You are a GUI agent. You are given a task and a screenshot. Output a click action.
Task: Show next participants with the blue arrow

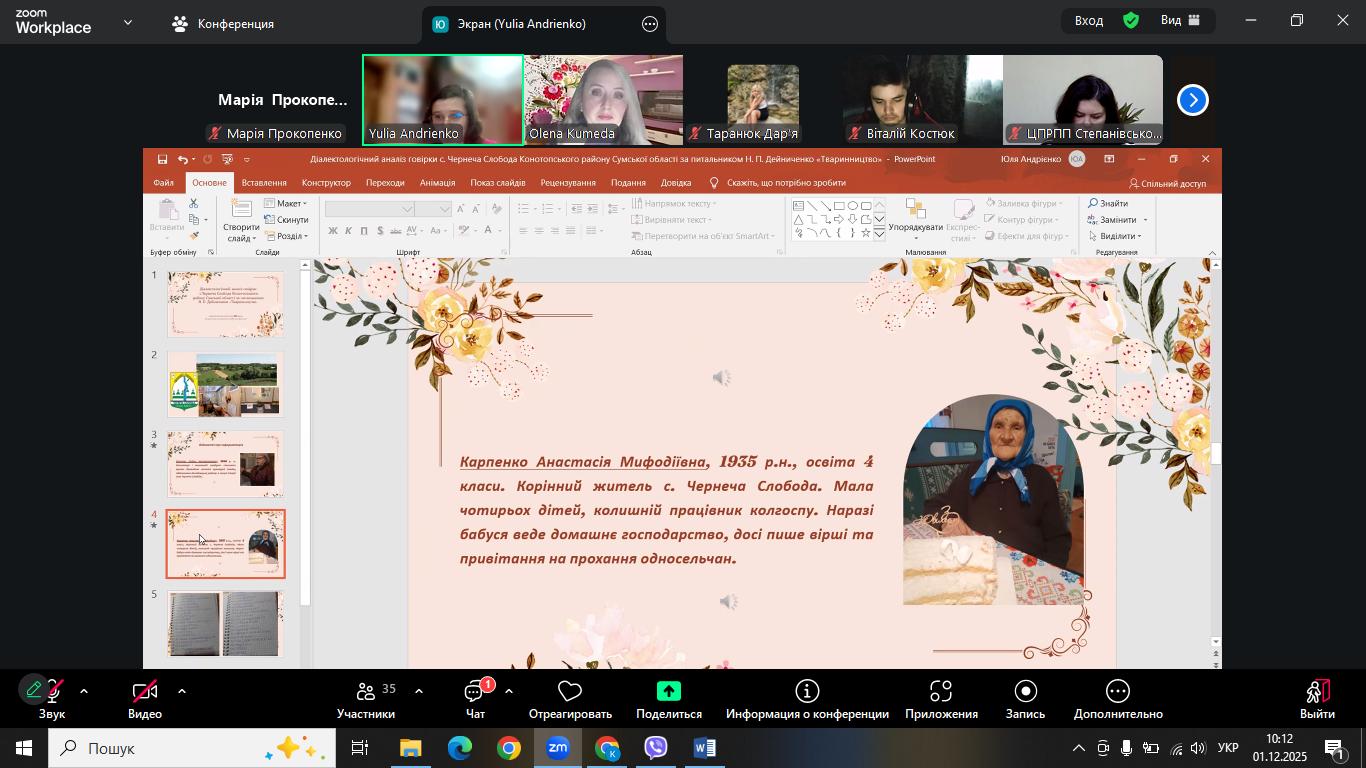click(x=1192, y=100)
